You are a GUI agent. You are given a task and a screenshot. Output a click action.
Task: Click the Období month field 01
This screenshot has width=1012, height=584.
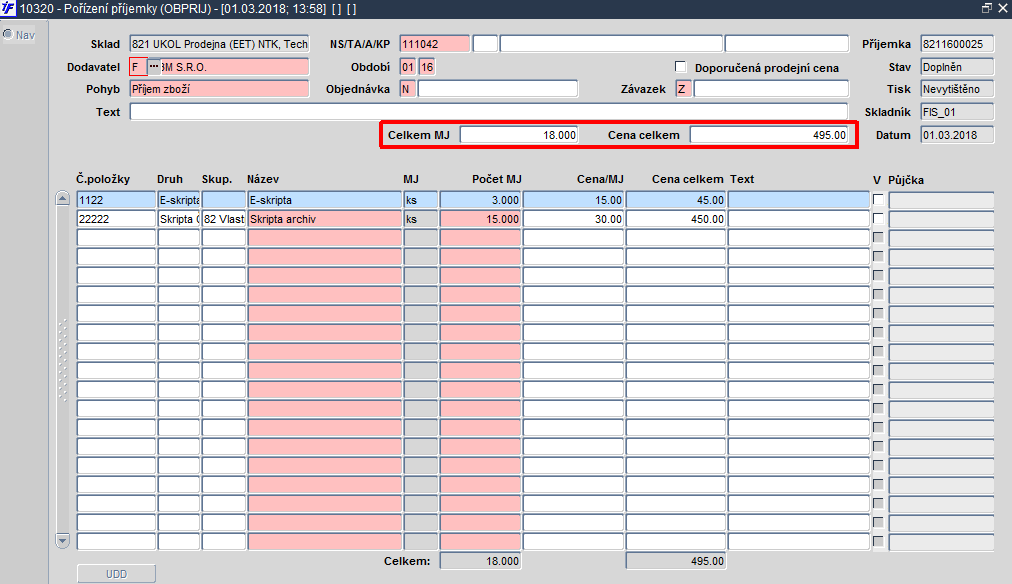(x=408, y=66)
